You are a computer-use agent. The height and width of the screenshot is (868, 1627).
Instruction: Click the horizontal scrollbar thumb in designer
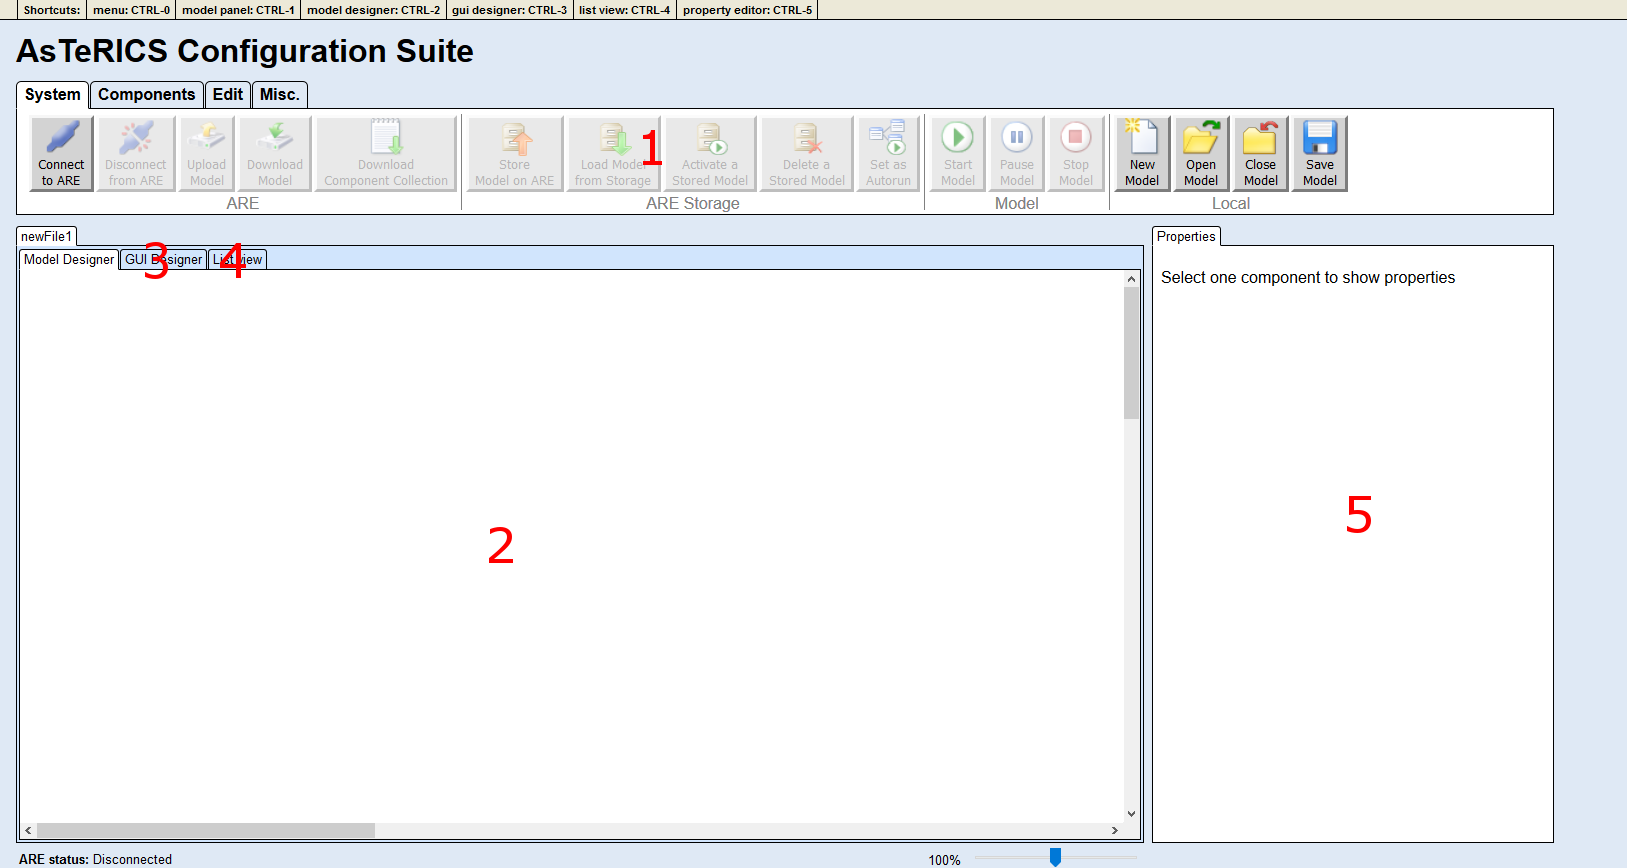[x=206, y=830]
